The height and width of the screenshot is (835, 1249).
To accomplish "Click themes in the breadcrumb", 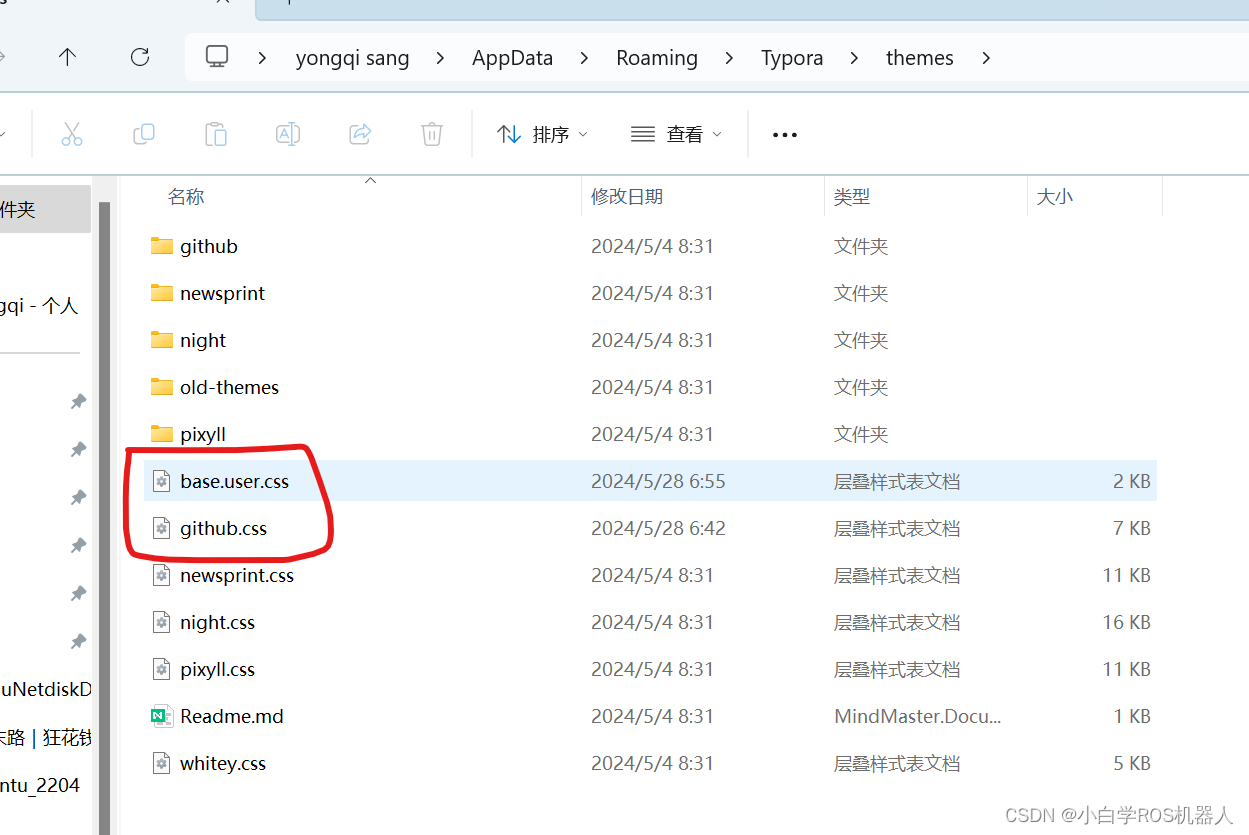I will pyautogui.click(x=920, y=58).
